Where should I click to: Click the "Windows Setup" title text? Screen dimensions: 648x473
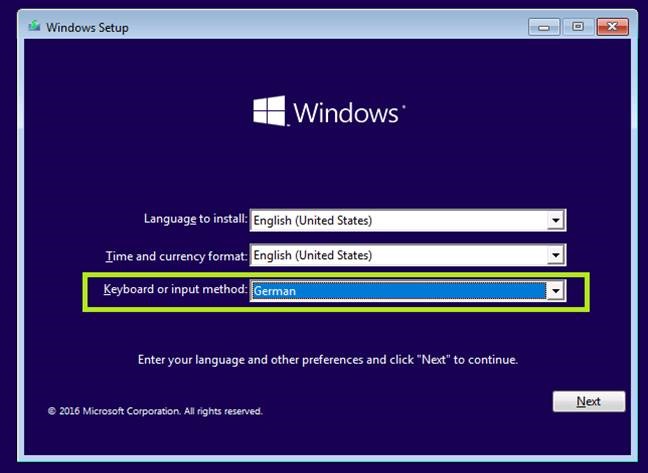click(86, 27)
